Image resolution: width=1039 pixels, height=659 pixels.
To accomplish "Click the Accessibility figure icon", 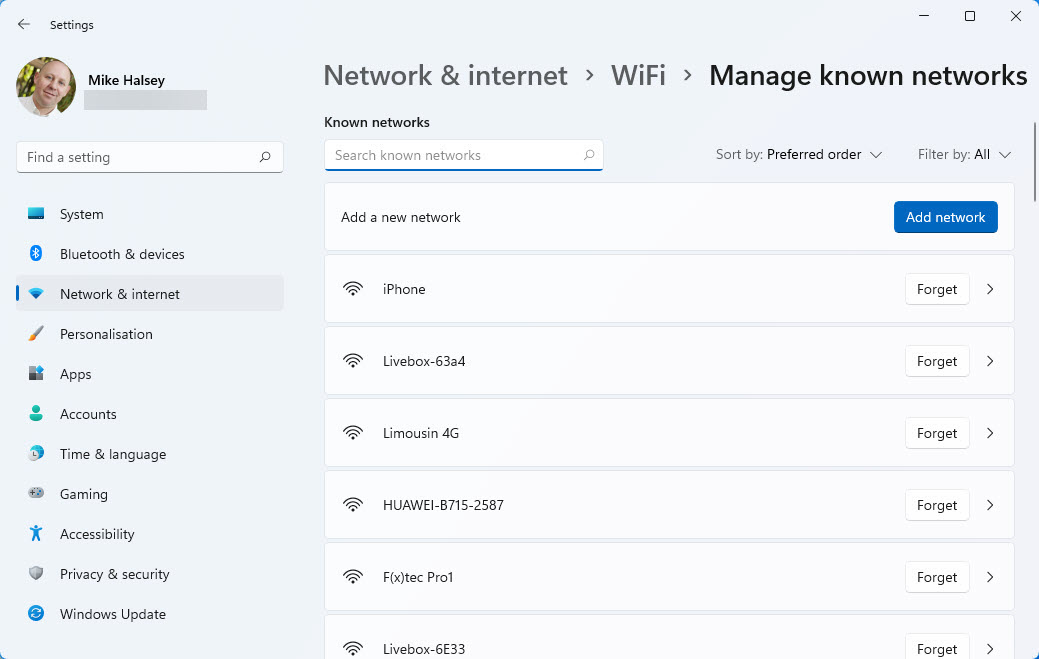I will [36, 534].
